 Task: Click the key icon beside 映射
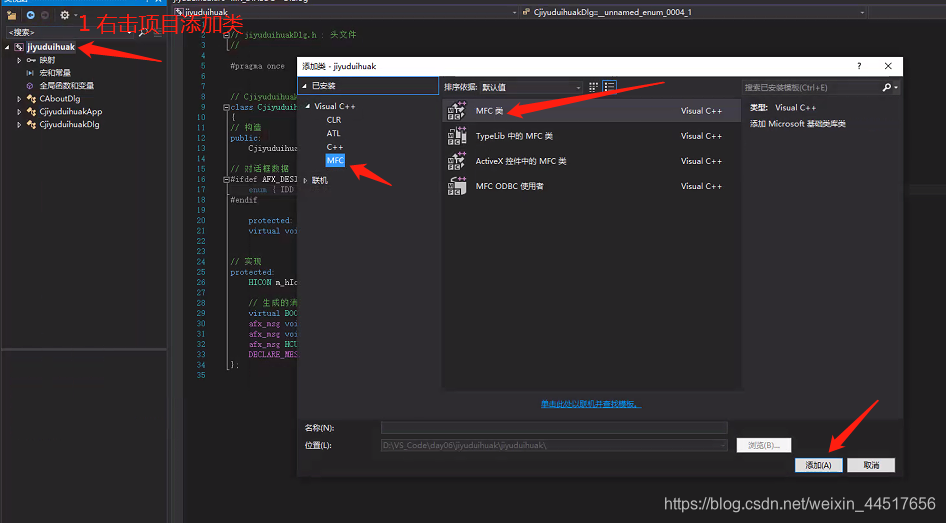(31, 60)
